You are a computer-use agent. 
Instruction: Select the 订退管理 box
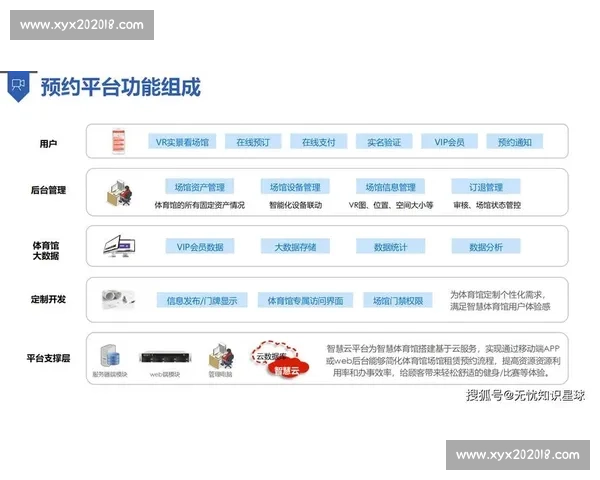click(486, 187)
